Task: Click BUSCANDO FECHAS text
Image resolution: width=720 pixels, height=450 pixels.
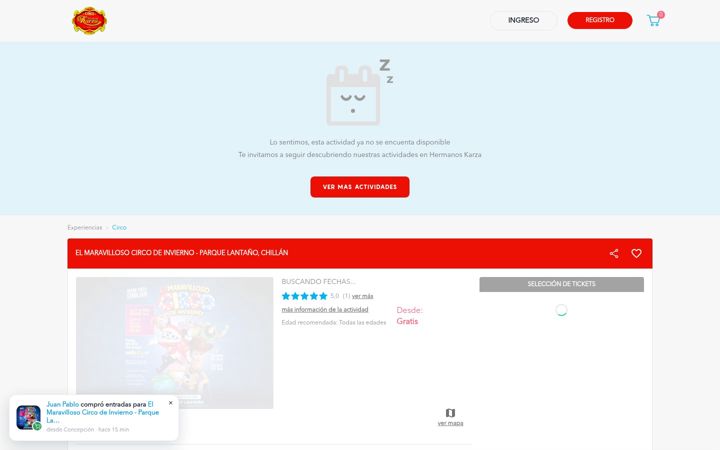Action: tap(318, 281)
